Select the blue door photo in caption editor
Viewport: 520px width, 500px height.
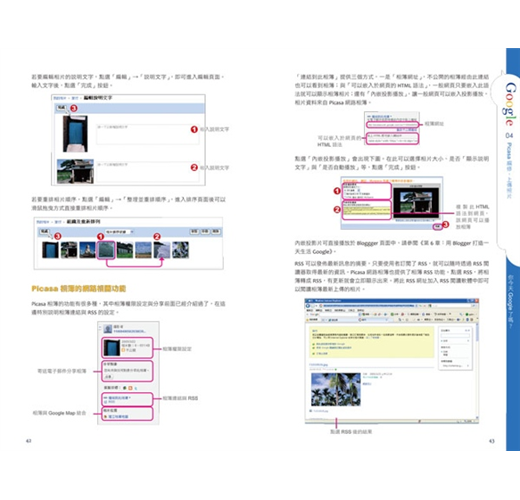pyautogui.click(x=76, y=134)
